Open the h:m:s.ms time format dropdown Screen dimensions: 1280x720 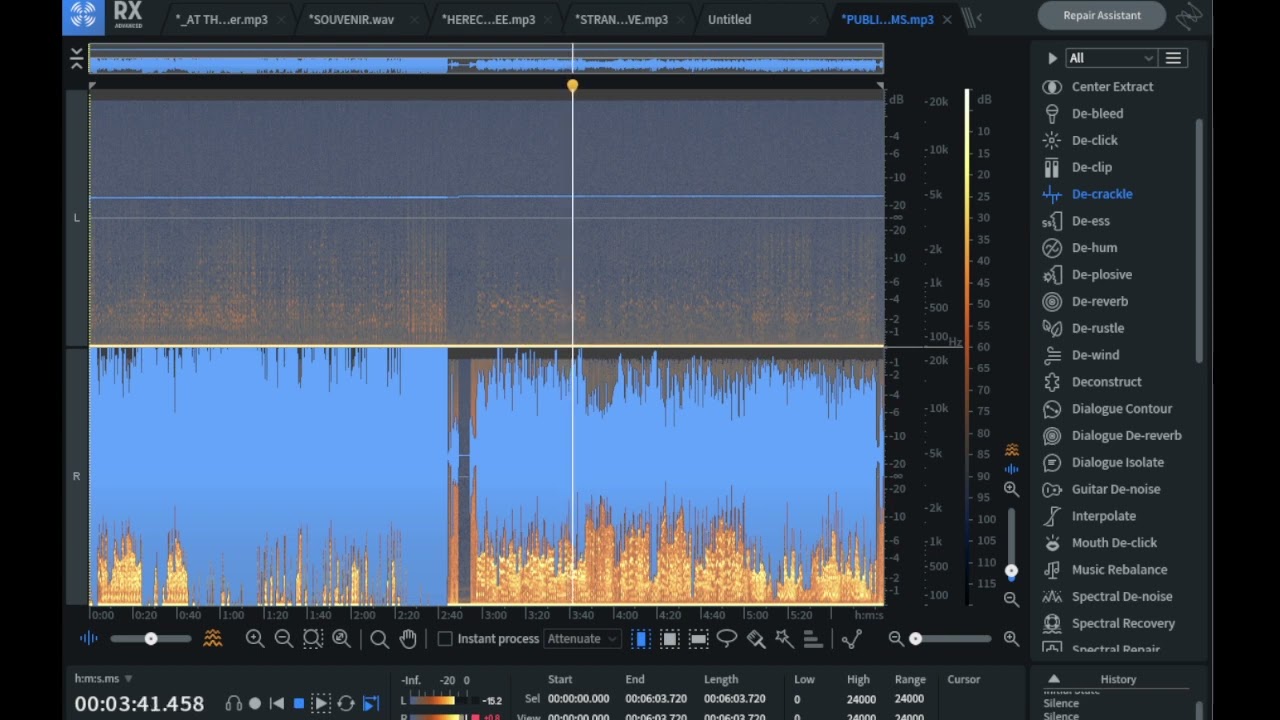coord(103,679)
